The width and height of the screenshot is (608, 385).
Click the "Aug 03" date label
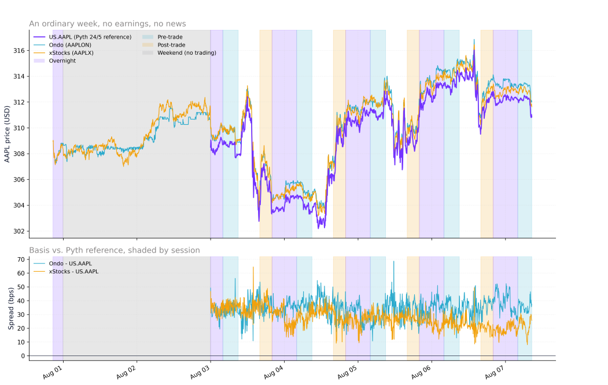[x=199, y=372]
